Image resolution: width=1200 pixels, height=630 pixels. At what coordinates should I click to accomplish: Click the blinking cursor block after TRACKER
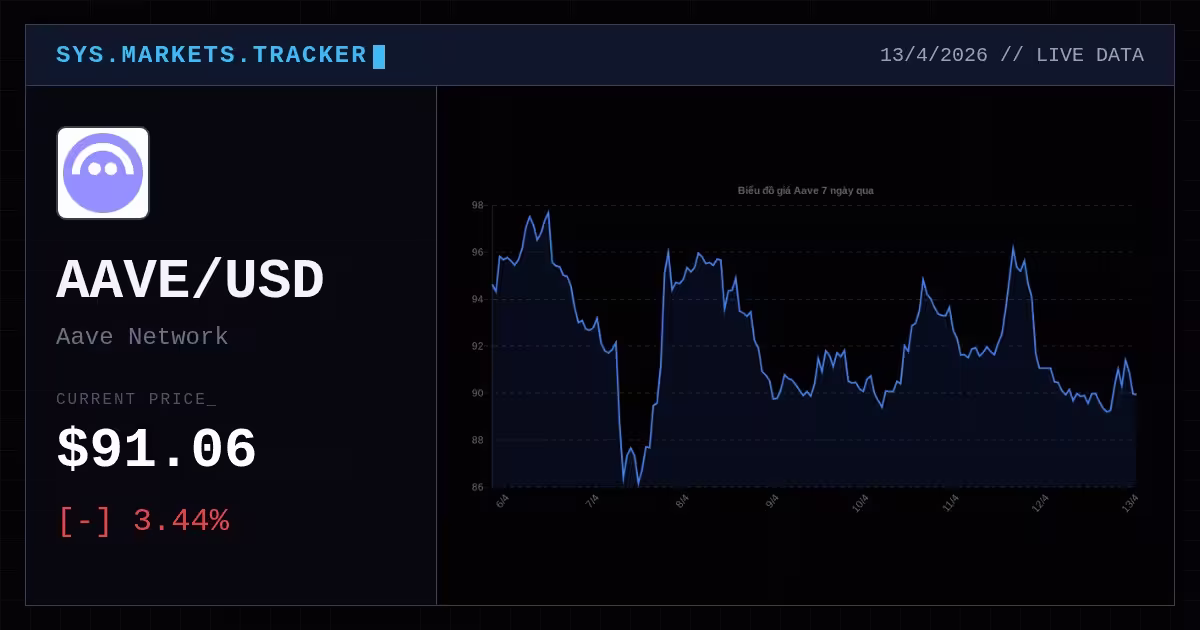(x=379, y=56)
